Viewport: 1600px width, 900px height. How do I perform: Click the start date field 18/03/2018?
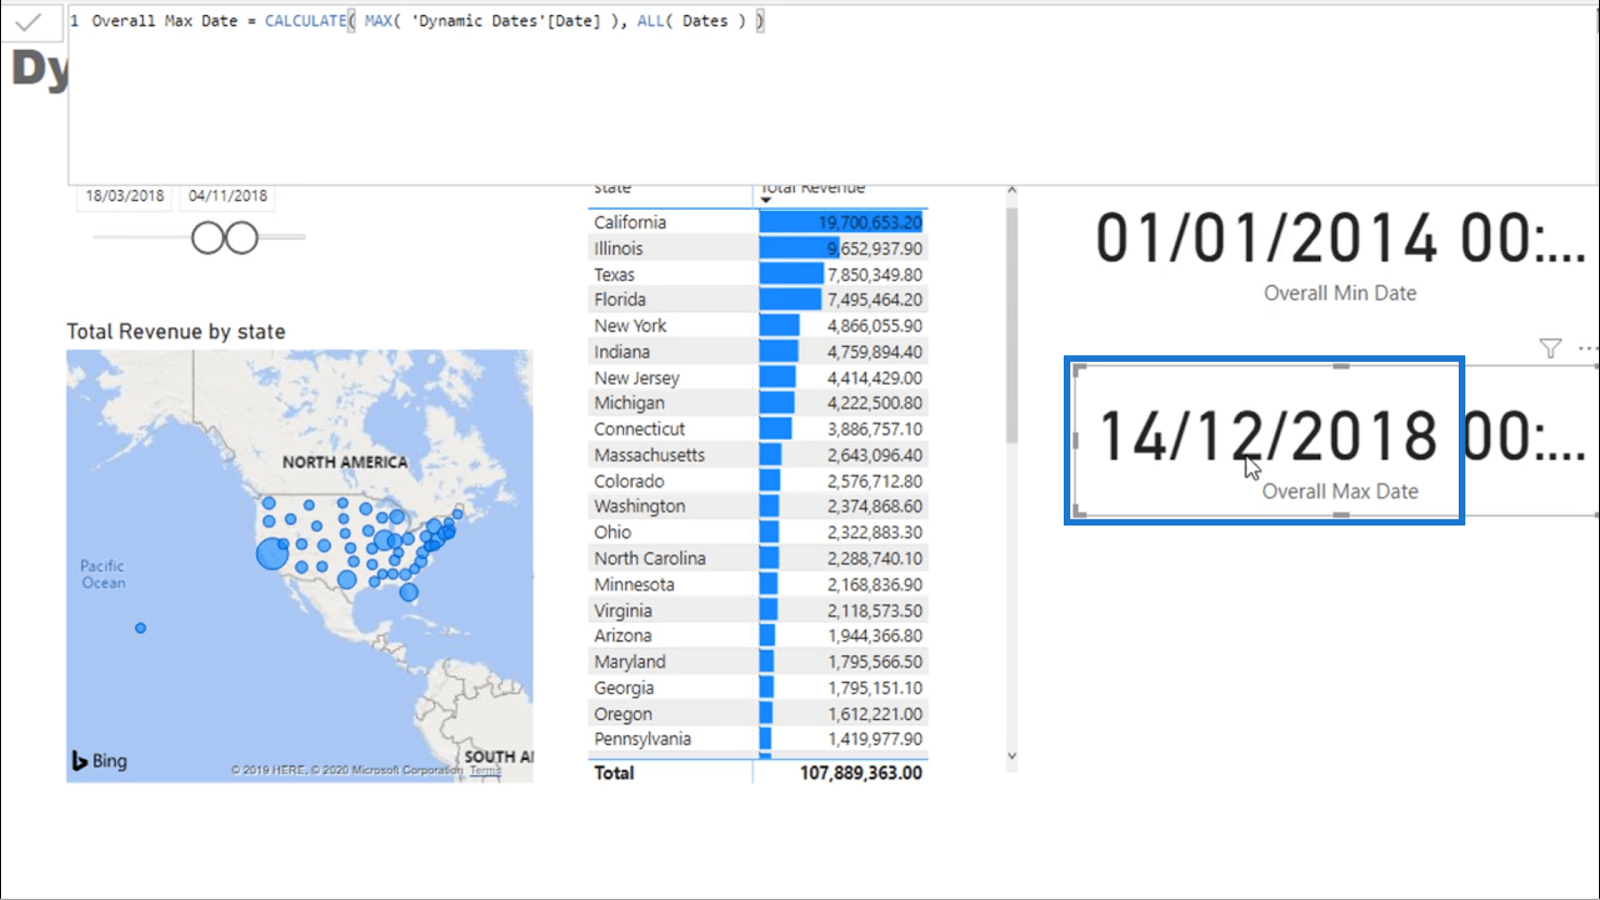pyautogui.click(x=125, y=196)
